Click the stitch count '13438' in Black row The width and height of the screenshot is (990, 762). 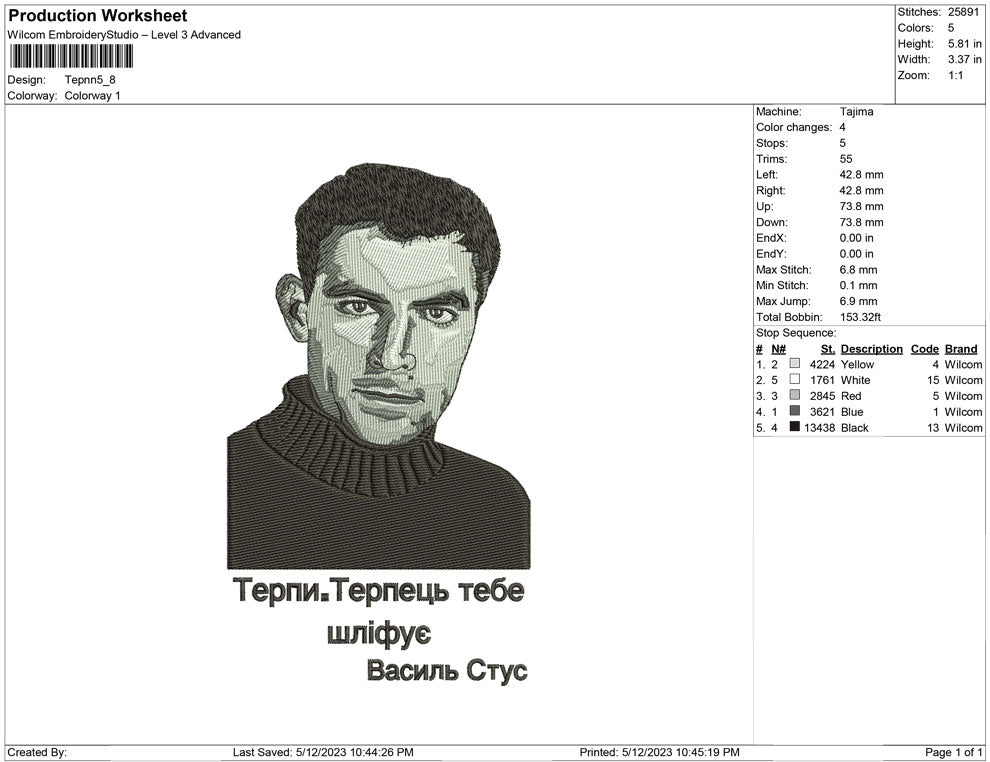click(820, 427)
